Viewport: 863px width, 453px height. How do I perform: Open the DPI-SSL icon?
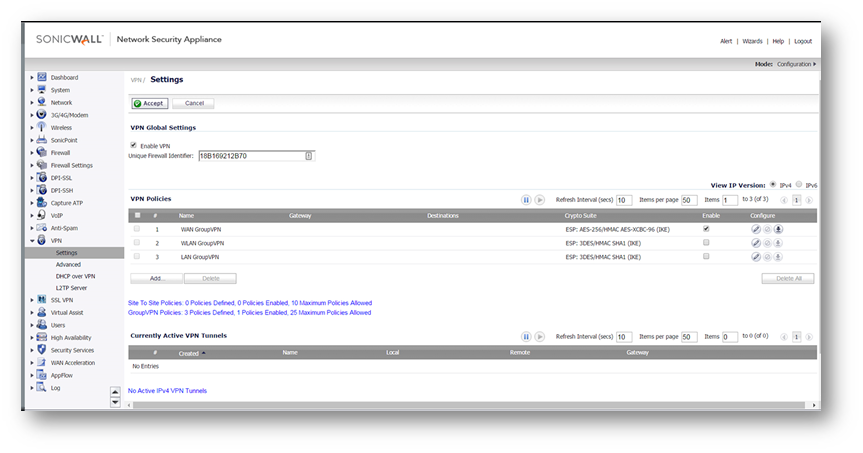(x=42, y=177)
